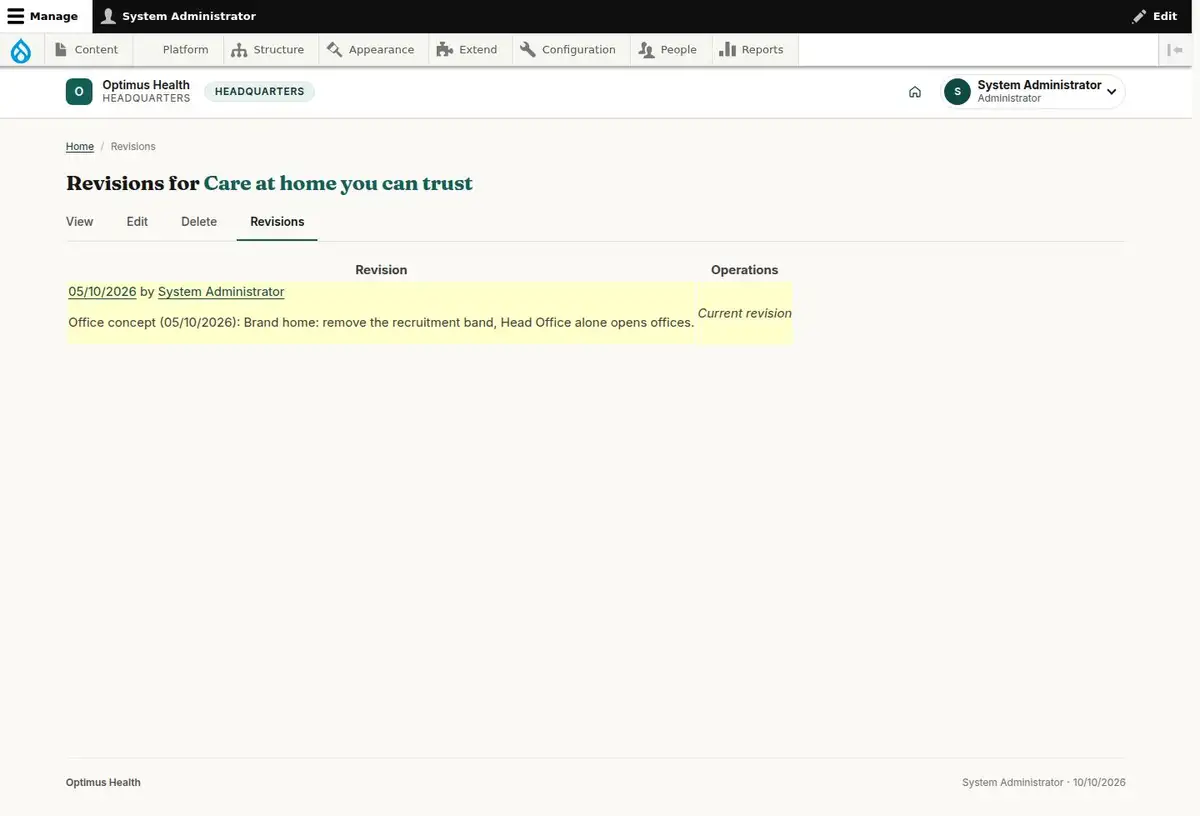1200x816 pixels.
Task: Open the Platform admin menu
Action: [x=178, y=50]
